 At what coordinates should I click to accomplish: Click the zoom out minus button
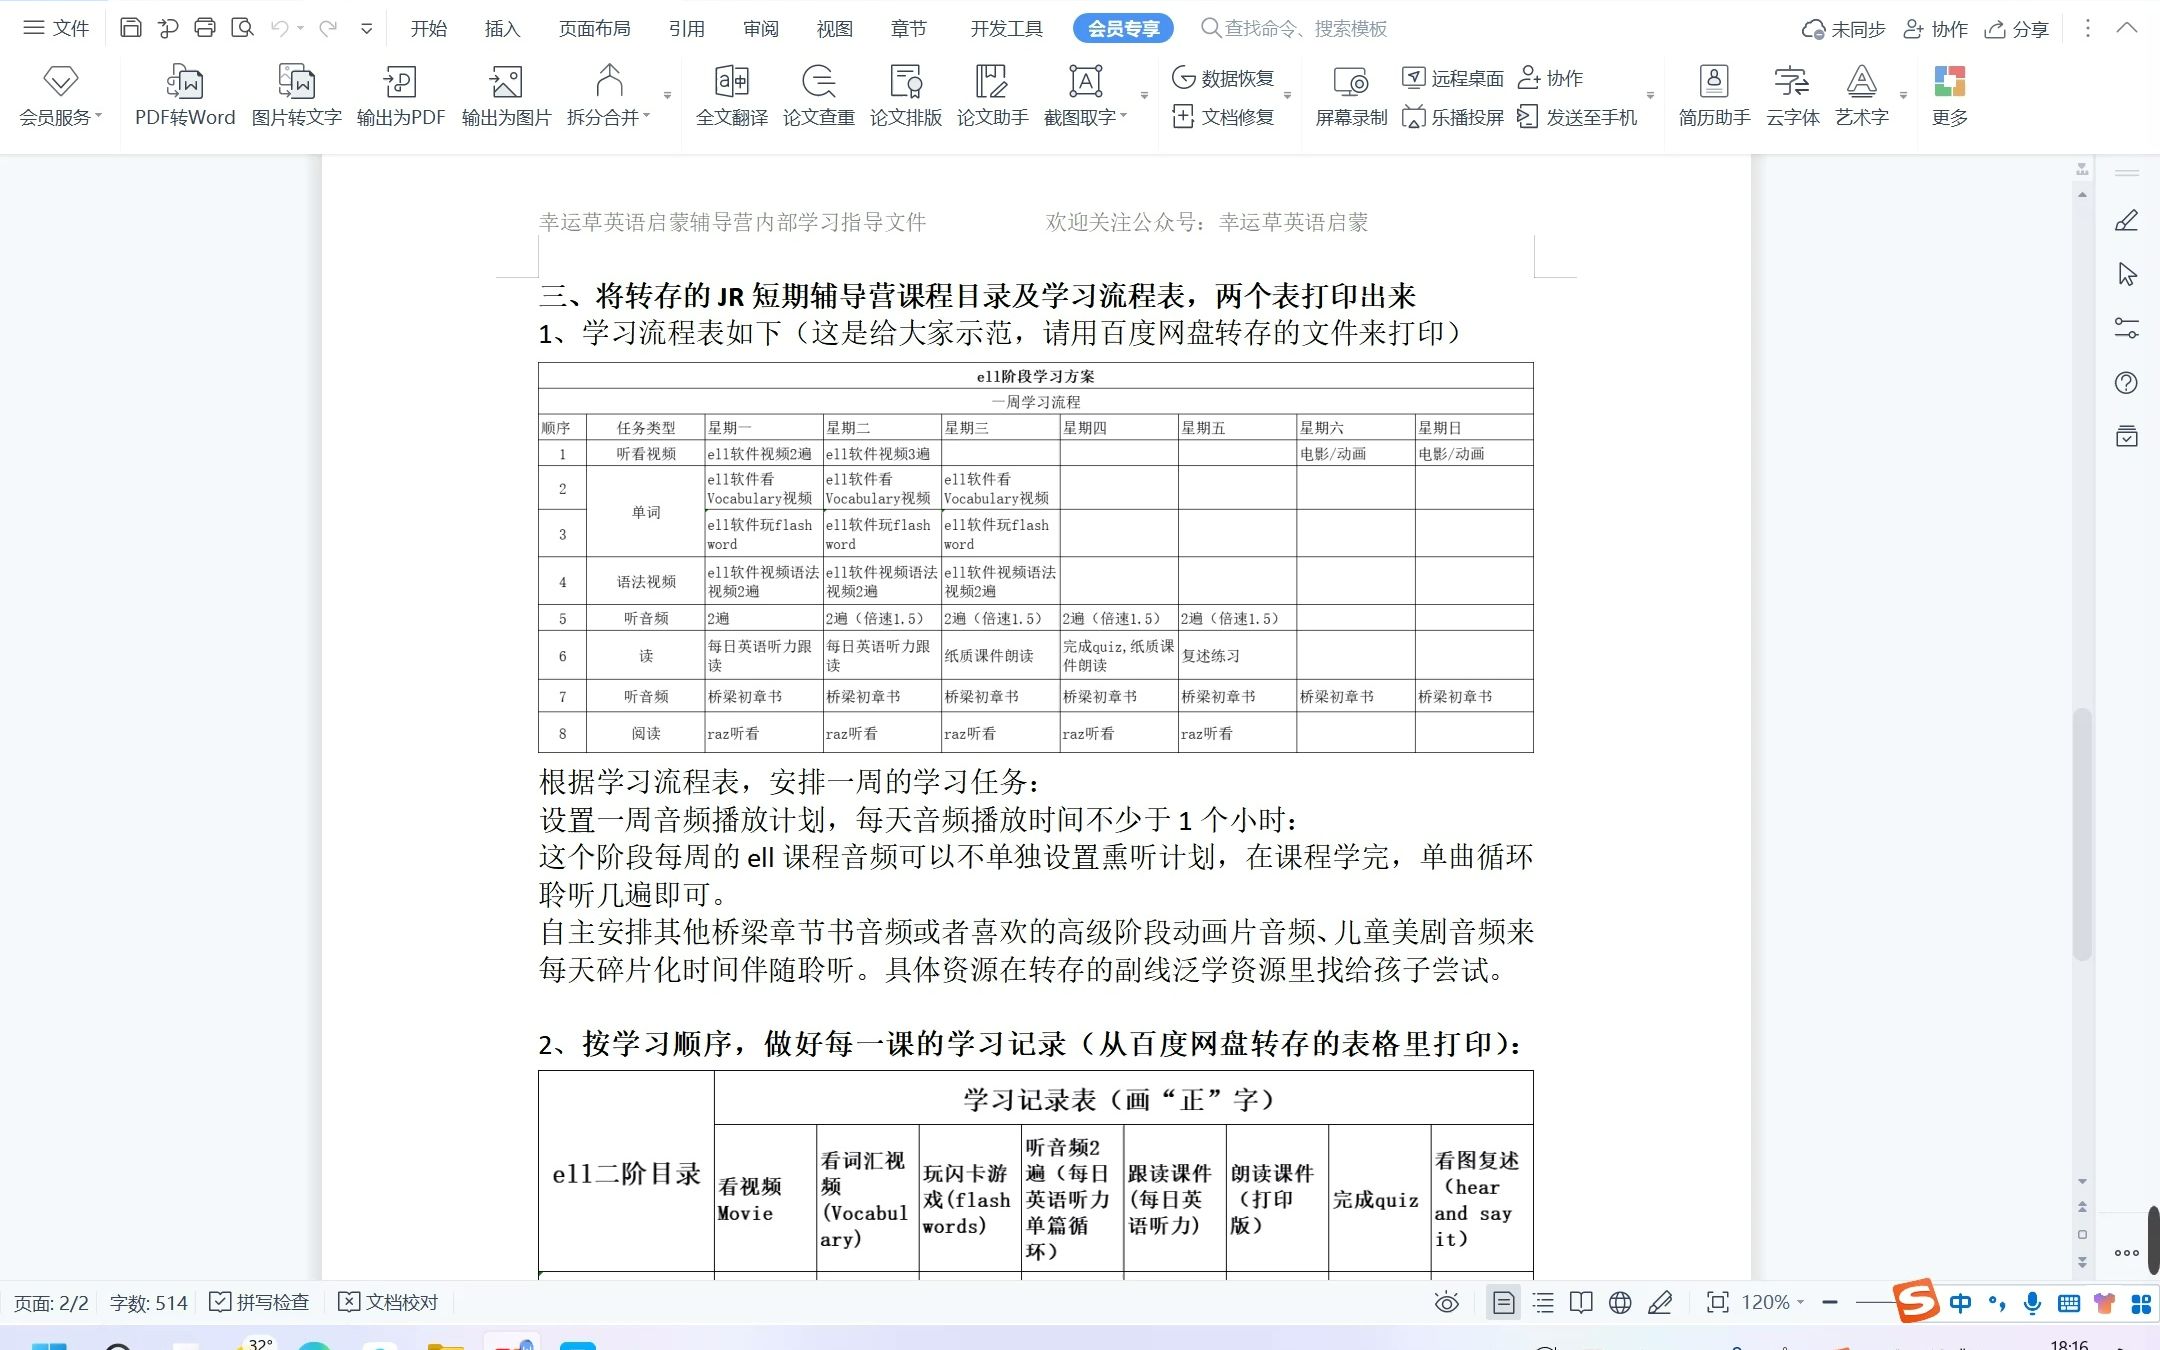pyautogui.click(x=1830, y=1302)
